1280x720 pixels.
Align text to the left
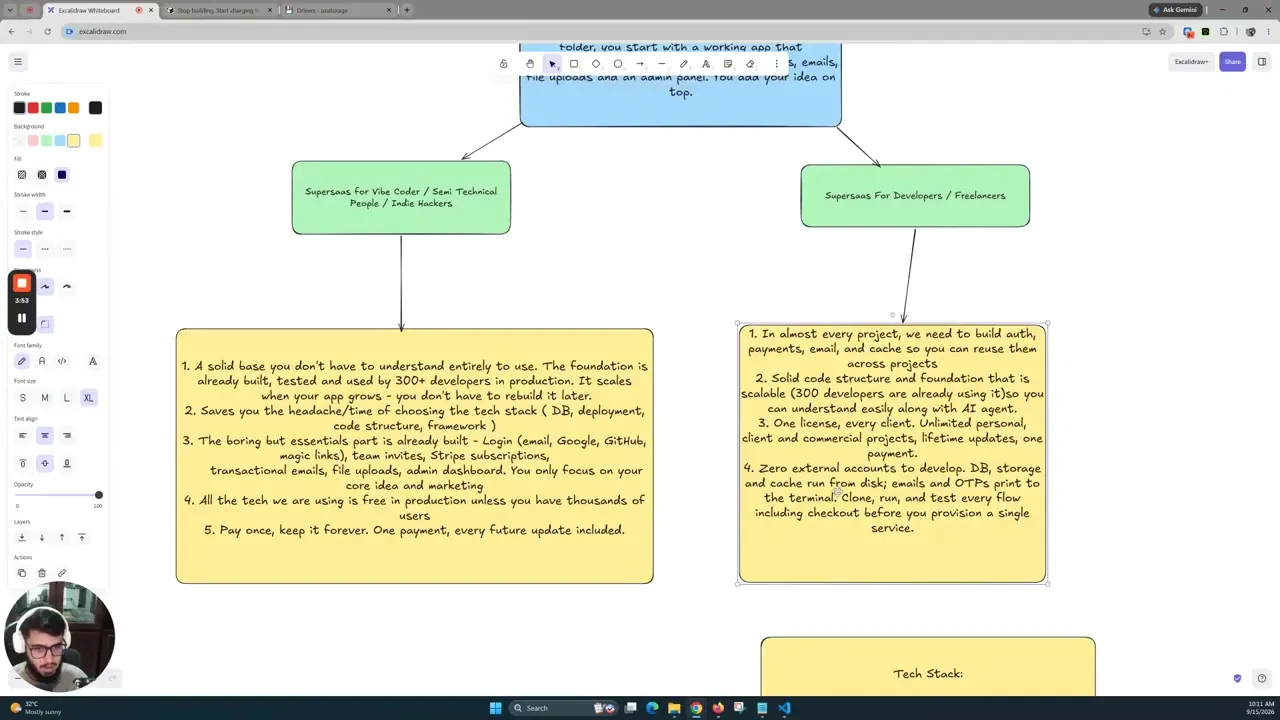[22, 435]
